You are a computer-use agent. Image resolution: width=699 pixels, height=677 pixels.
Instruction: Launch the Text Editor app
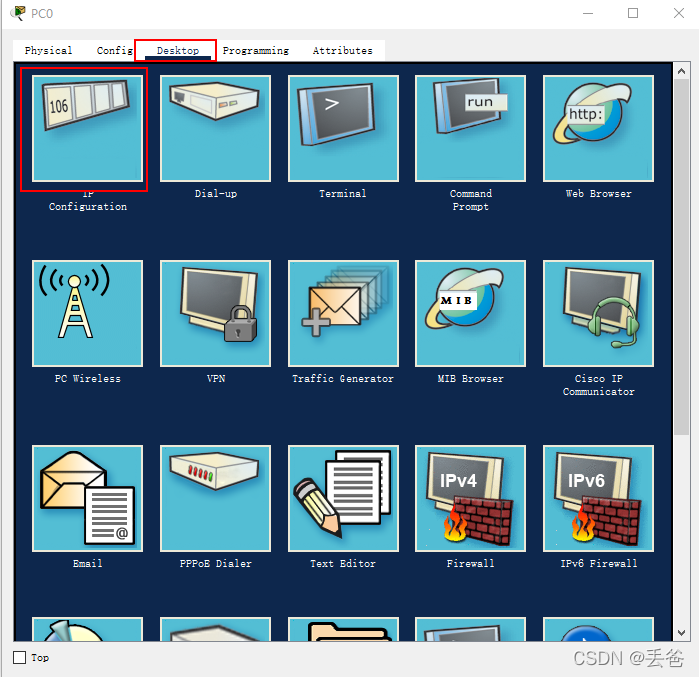(x=343, y=498)
